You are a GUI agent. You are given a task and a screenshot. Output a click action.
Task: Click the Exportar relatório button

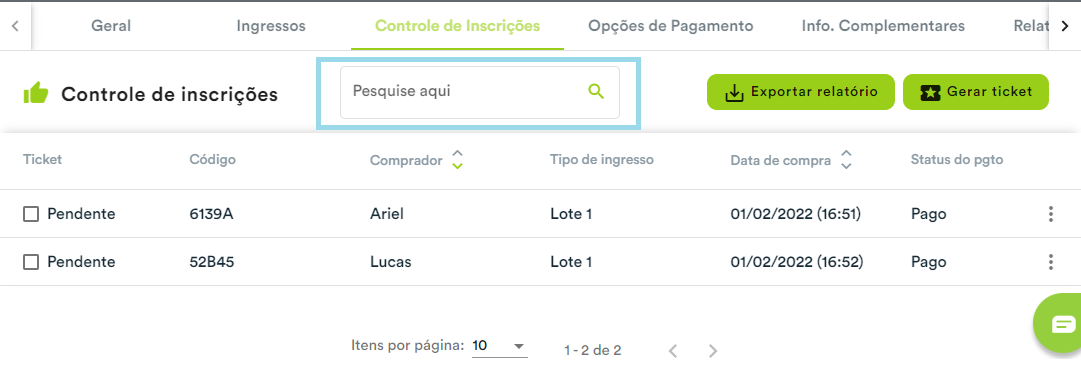pos(800,92)
